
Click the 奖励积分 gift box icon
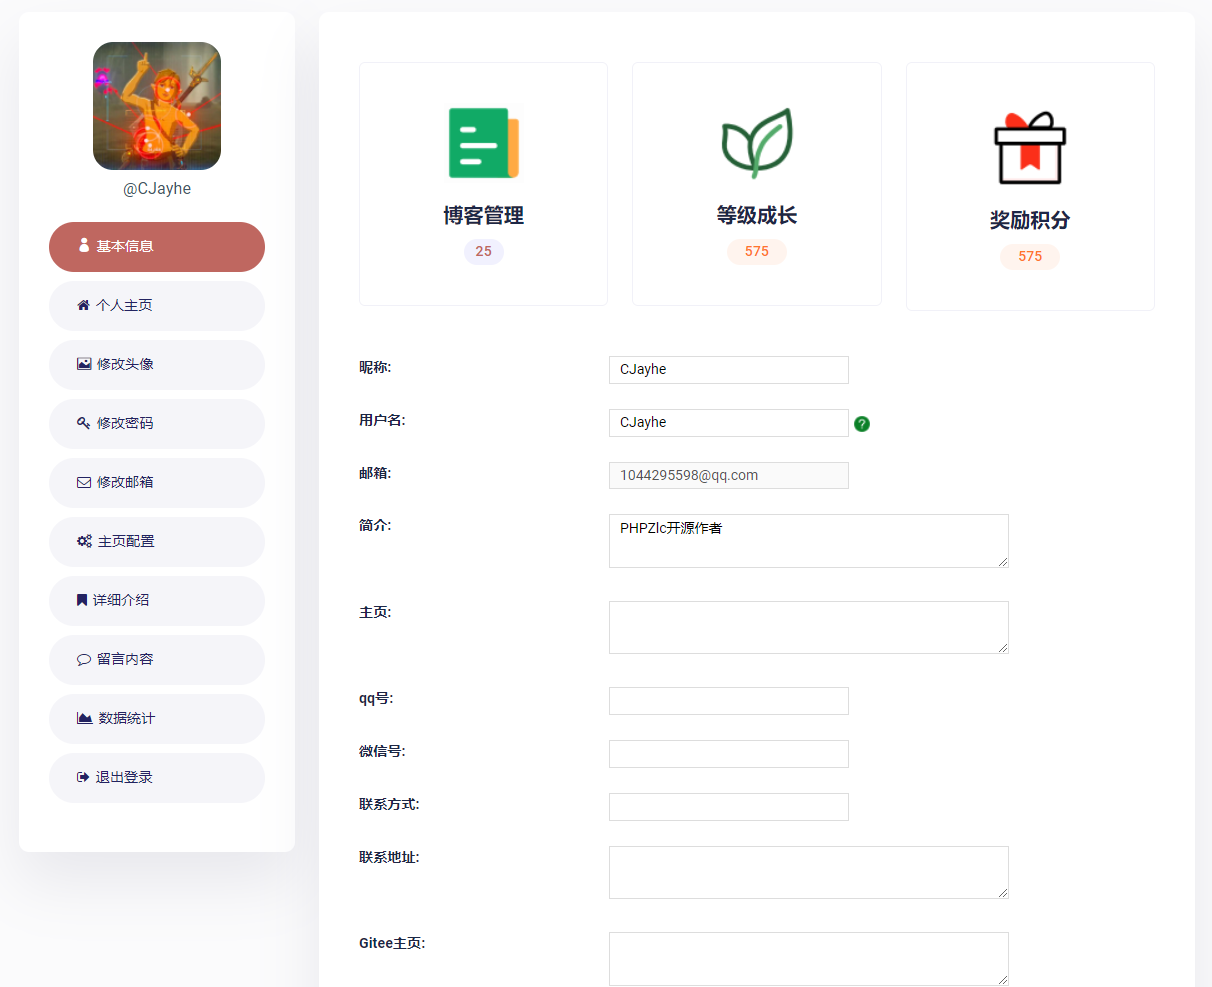[x=1030, y=148]
